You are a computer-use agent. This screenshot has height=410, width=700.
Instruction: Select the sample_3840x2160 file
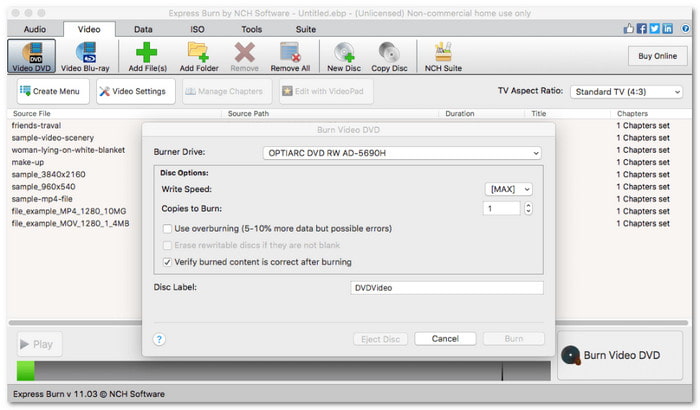coord(48,175)
